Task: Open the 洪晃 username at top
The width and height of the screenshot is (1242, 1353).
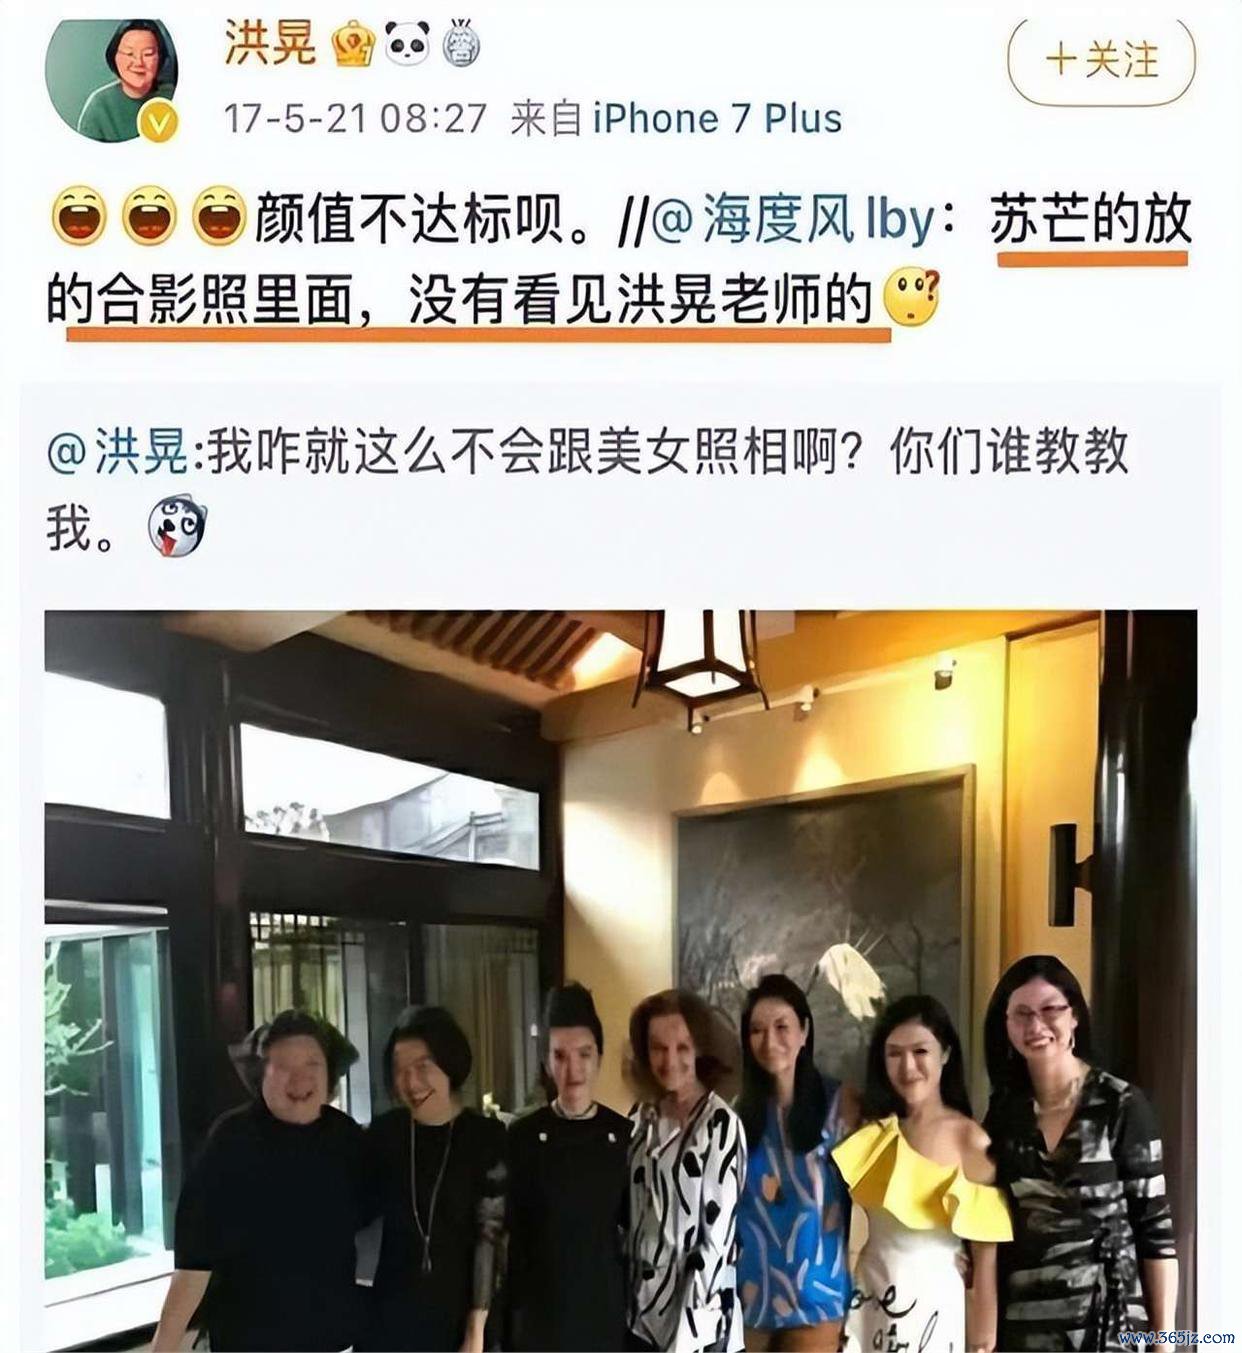Action: (269, 44)
